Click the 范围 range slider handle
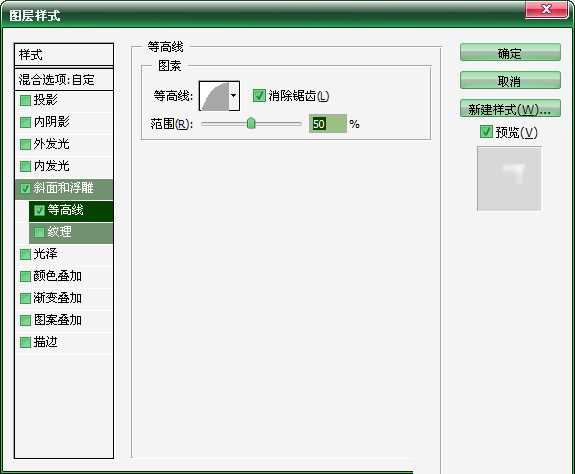 [x=251, y=123]
